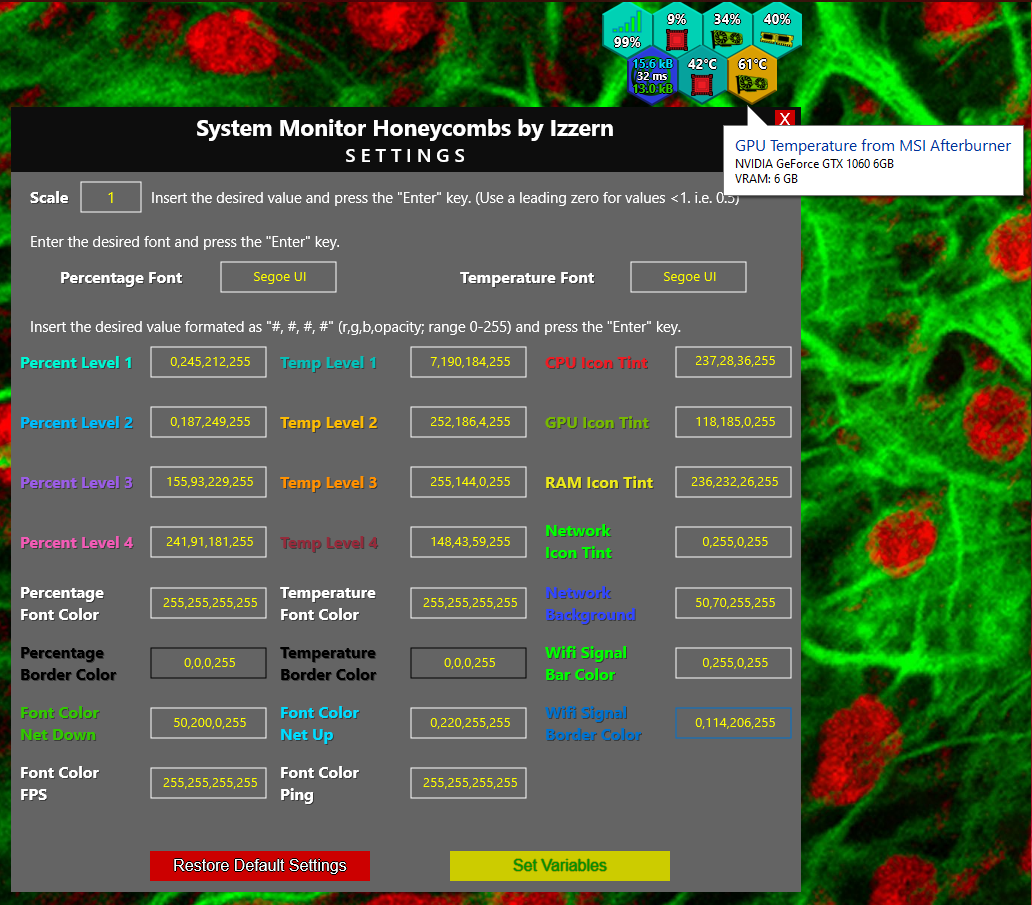Screen dimensions: 1032x905
Task: Edit Wifi Signal Border Color value
Action: tap(733, 723)
